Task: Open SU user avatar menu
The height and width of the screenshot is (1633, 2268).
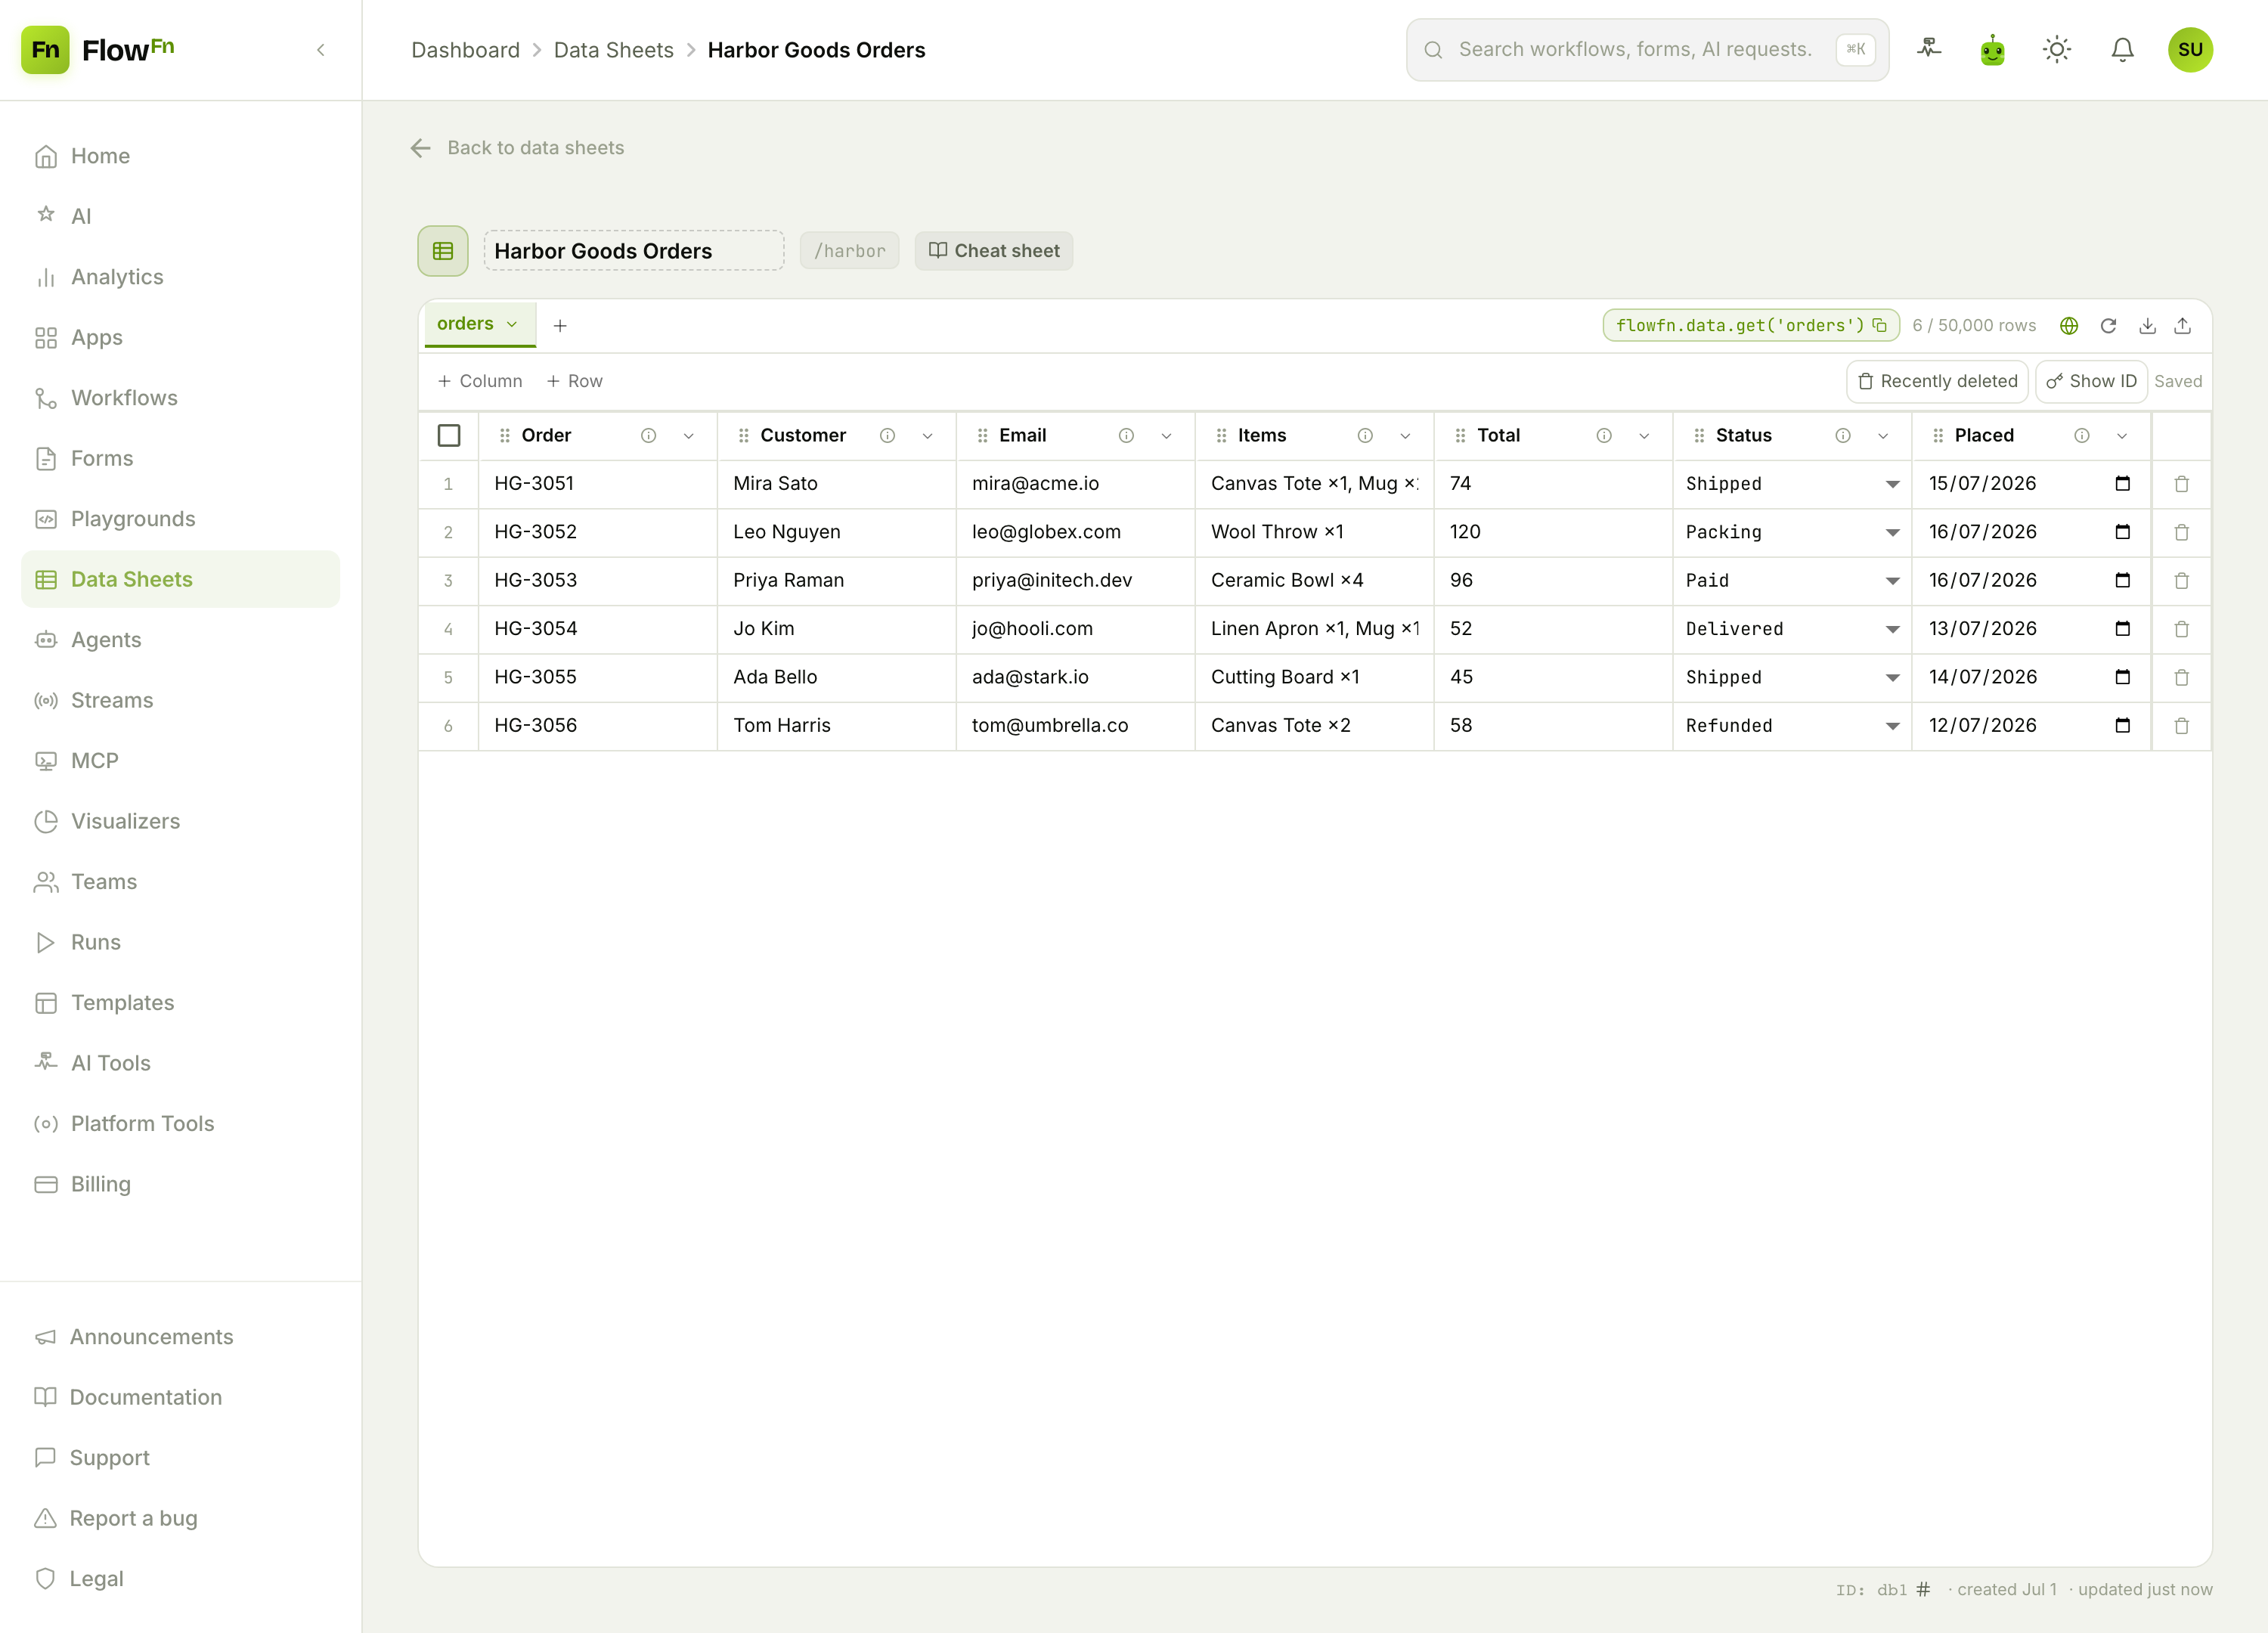Action: click(2190, 49)
